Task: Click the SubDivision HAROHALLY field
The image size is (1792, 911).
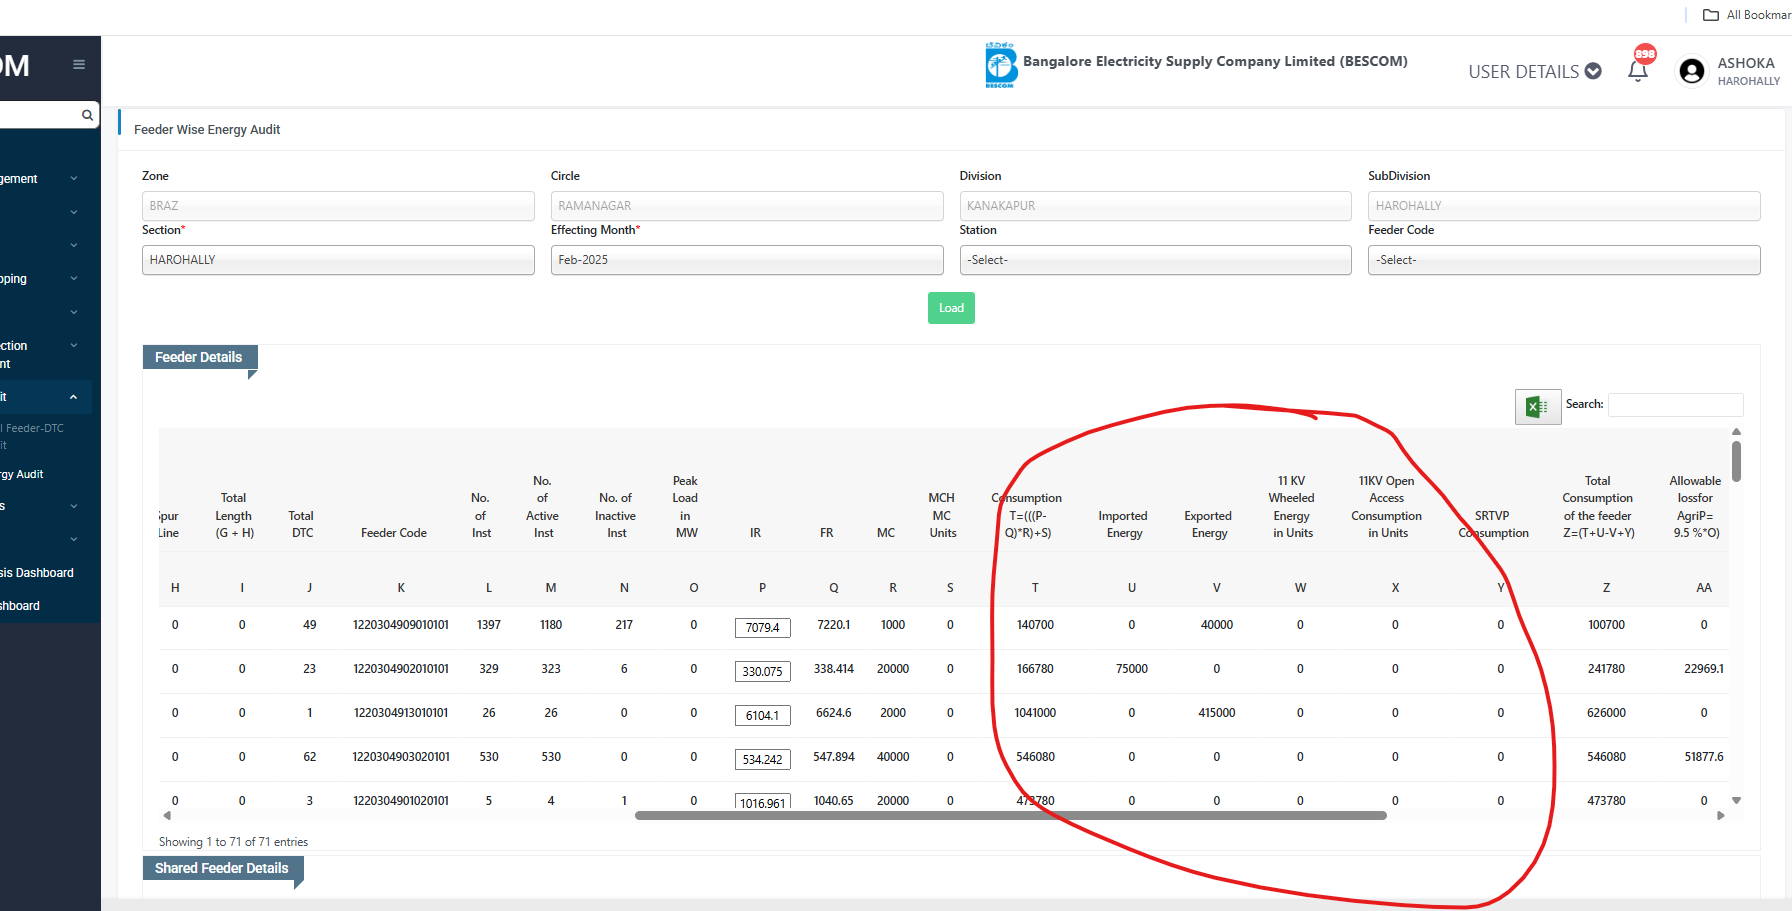Action: point(1564,206)
